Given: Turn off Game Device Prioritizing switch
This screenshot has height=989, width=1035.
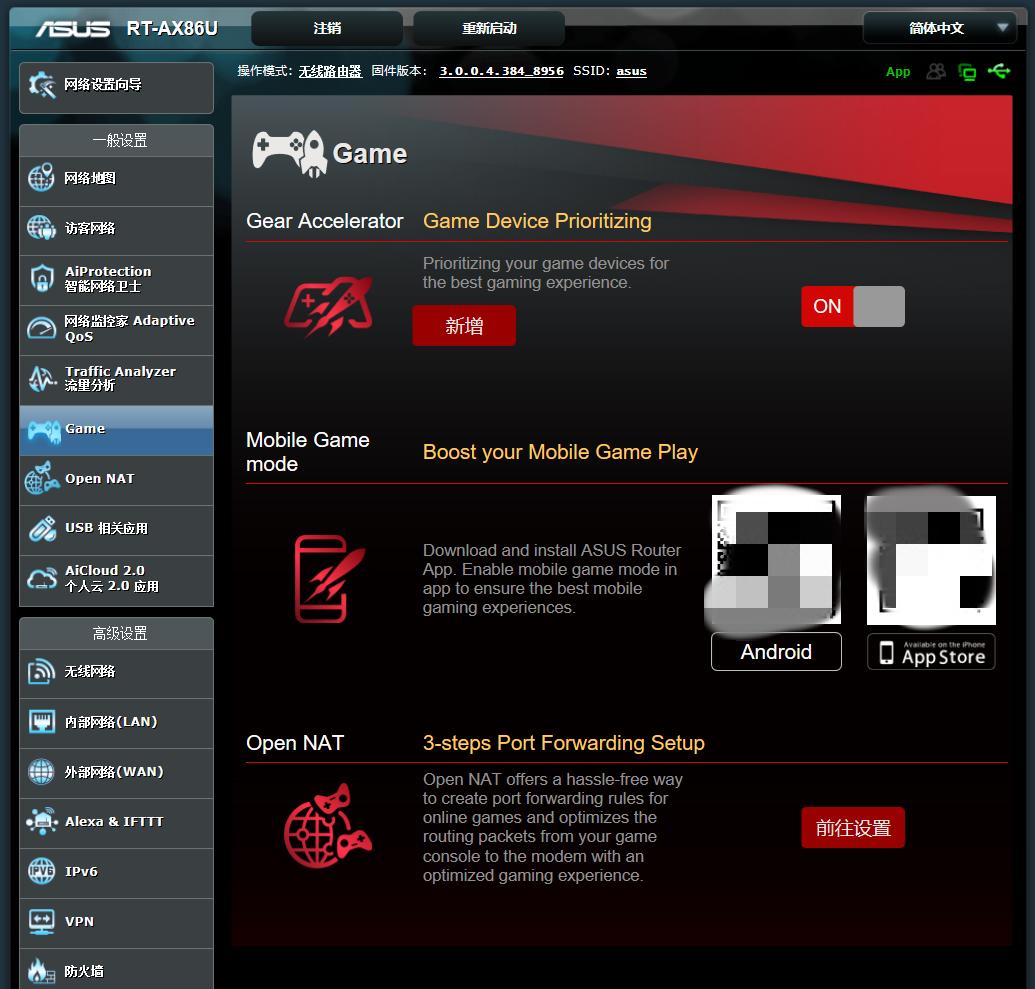Looking at the screenshot, I should tap(852, 307).
